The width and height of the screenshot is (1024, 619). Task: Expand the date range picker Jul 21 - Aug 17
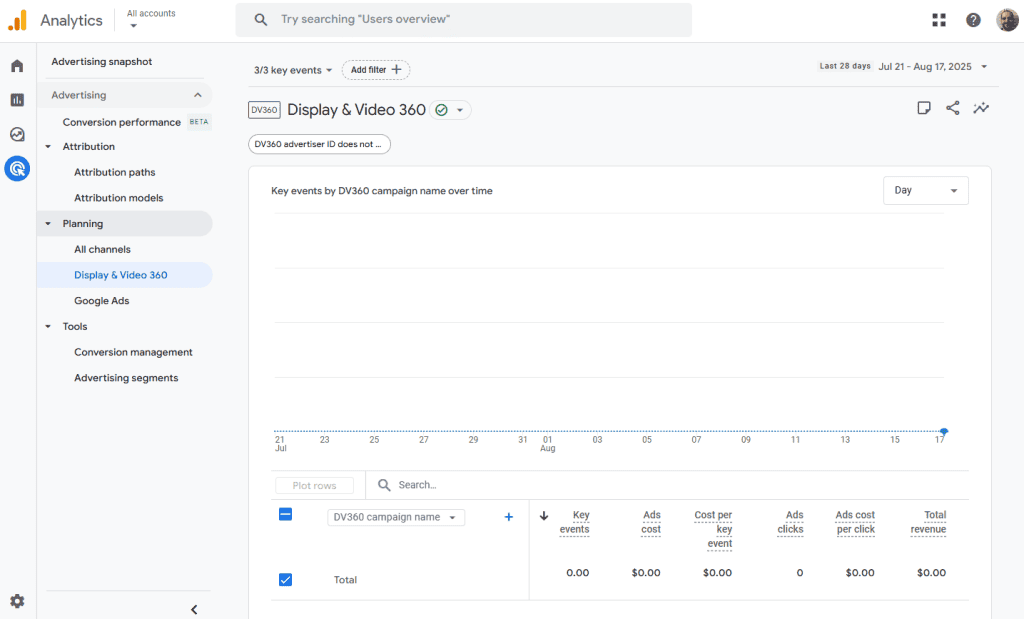click(x=933, y=67)
